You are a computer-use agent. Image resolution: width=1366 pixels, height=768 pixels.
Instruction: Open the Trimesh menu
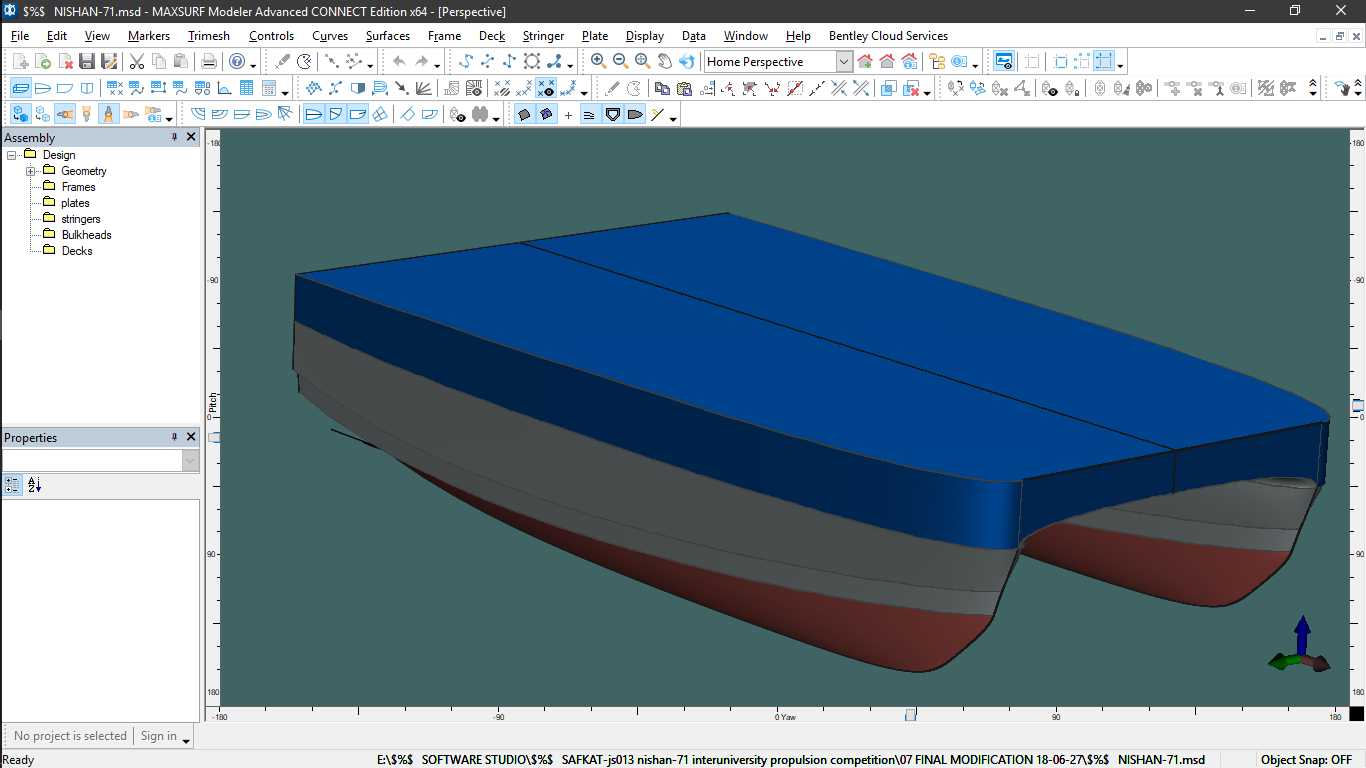209,36
